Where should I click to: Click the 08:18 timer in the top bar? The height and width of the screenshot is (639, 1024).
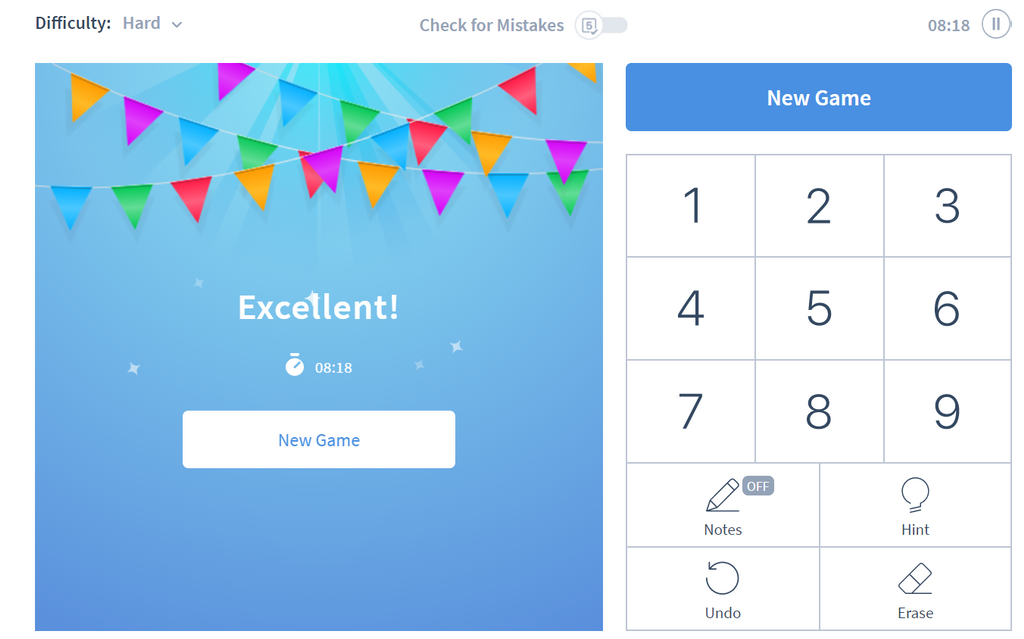(x=948, y=25)
